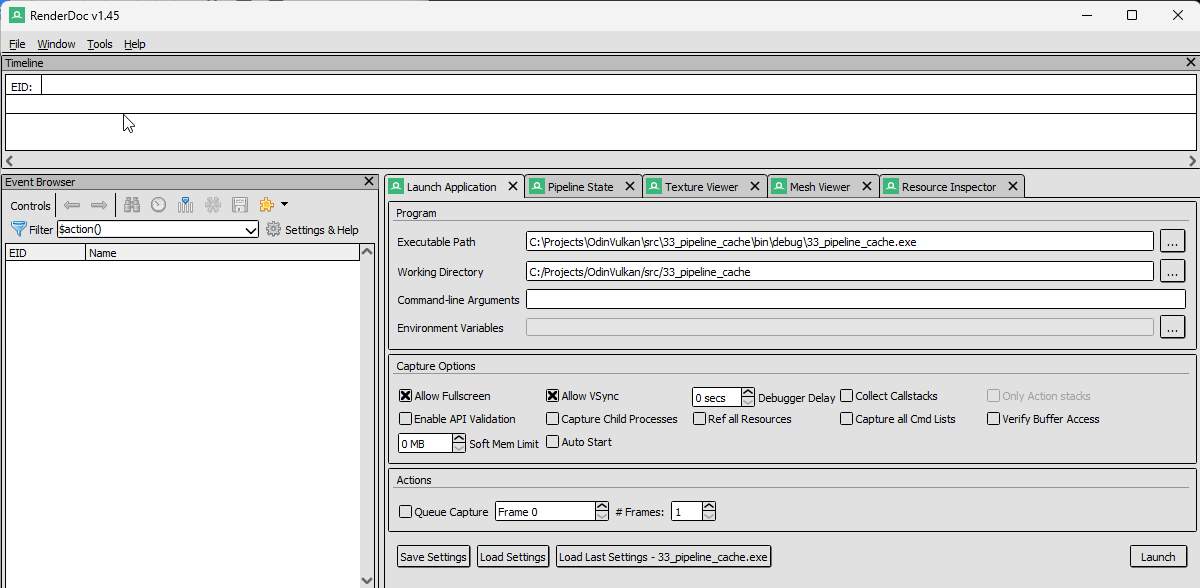The width and height of the screenshot is (1200, 588).
Task: Open the Tools menu
Action: 100,44
